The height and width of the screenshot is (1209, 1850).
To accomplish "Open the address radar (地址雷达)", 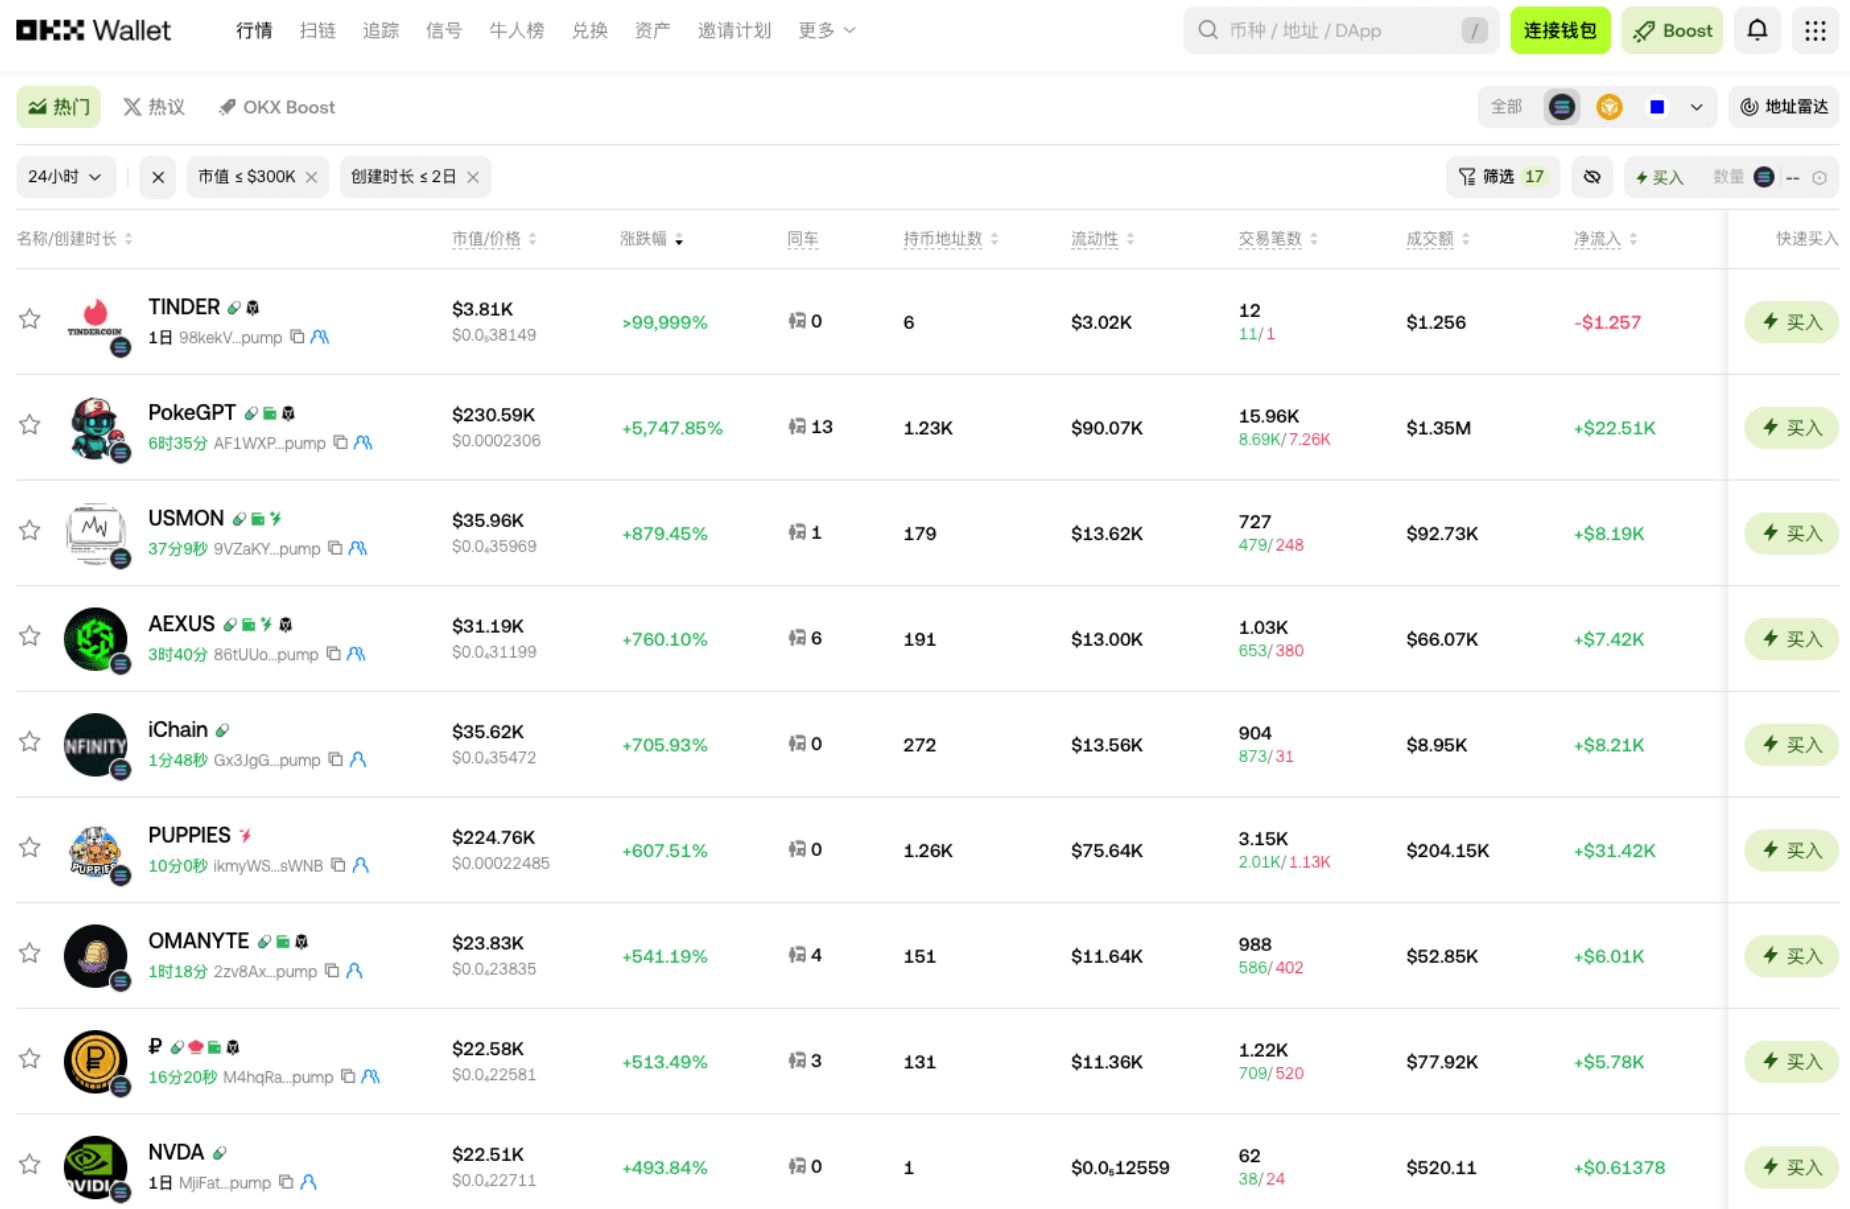I will [x=1784, y=107].
